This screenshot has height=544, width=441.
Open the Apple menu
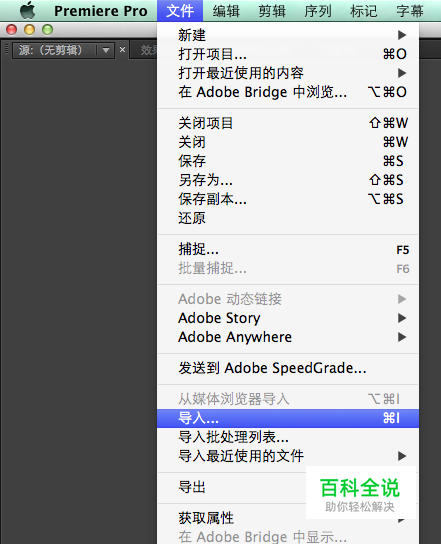pos(28,10)
